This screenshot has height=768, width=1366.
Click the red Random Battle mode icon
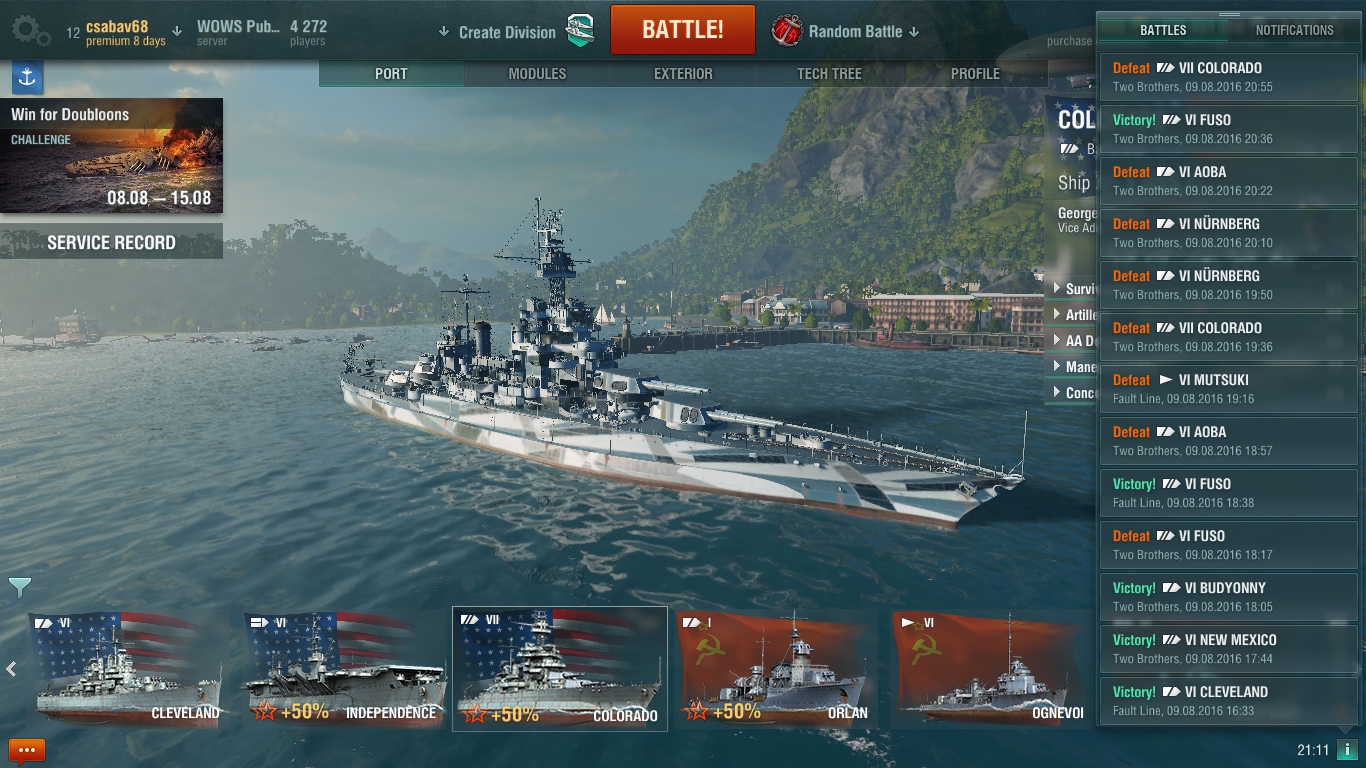click(x=787, y=31)
